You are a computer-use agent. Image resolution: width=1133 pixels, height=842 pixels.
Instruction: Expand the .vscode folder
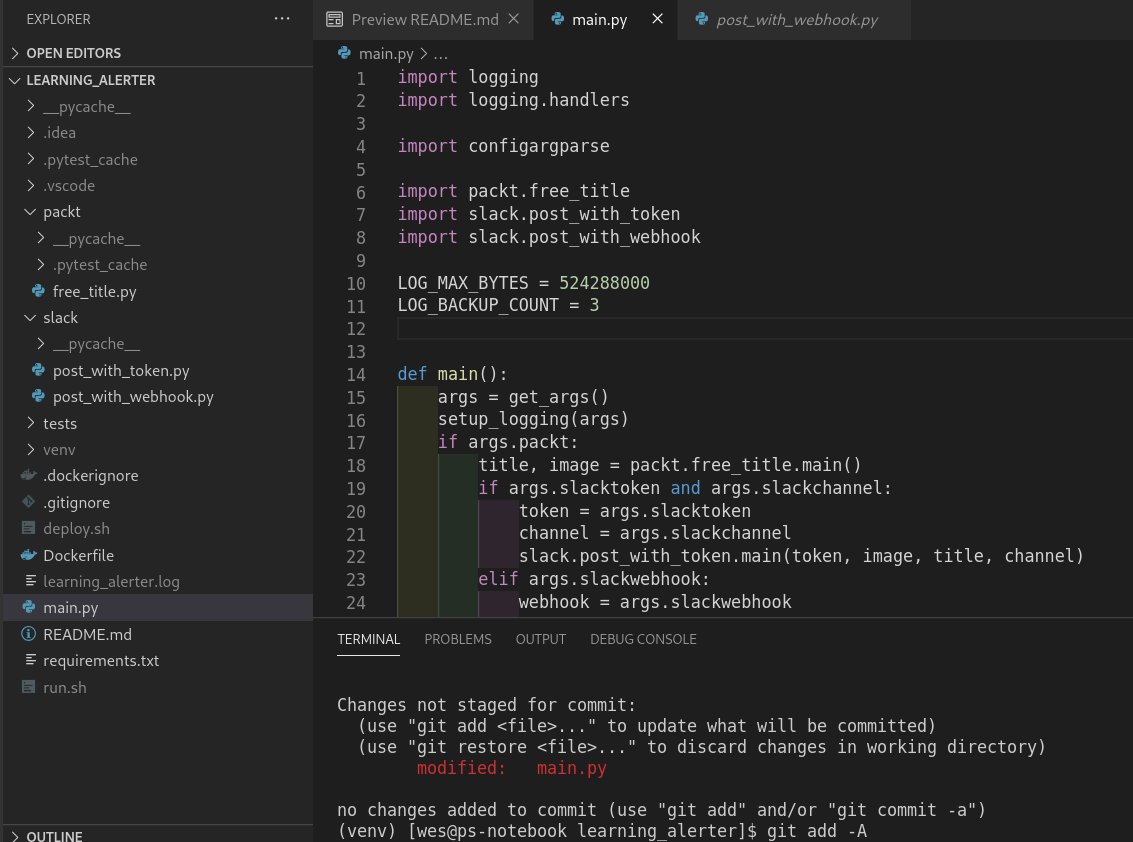click(x=30, y=185)
